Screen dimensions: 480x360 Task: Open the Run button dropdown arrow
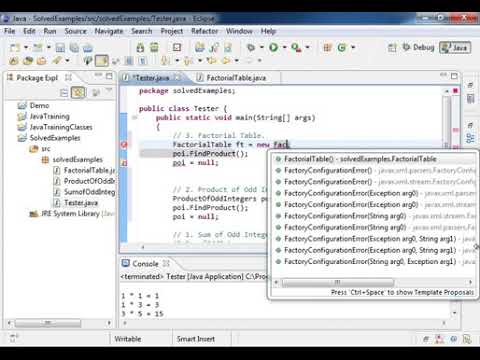pyautogui.click(x=284, y=47)
